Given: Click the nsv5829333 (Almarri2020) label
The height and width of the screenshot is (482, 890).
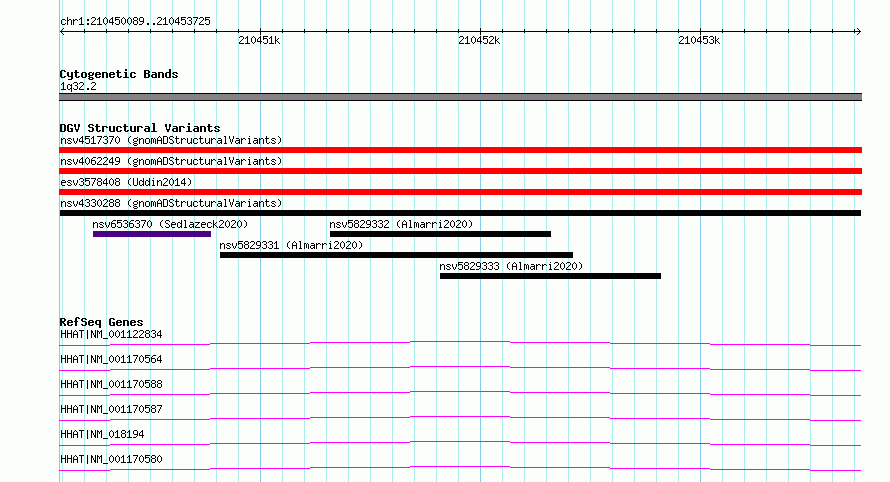Looking at the screenshot, I should tap(511, 266).
